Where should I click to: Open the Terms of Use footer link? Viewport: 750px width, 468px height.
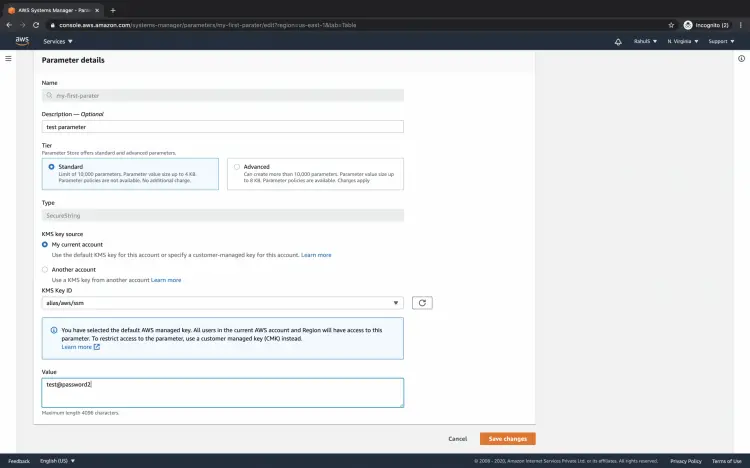click(x=727, y=461)
